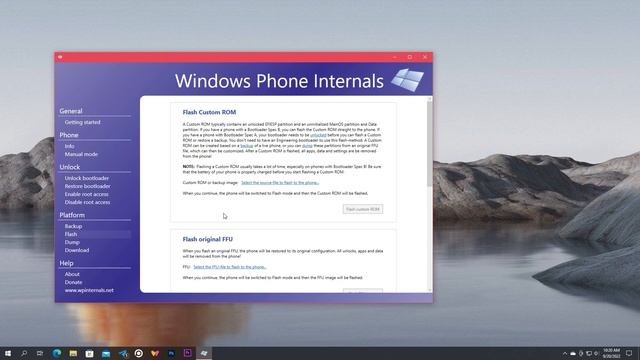
Task: Open the white circle app taskbar icon
Action: 139,353
